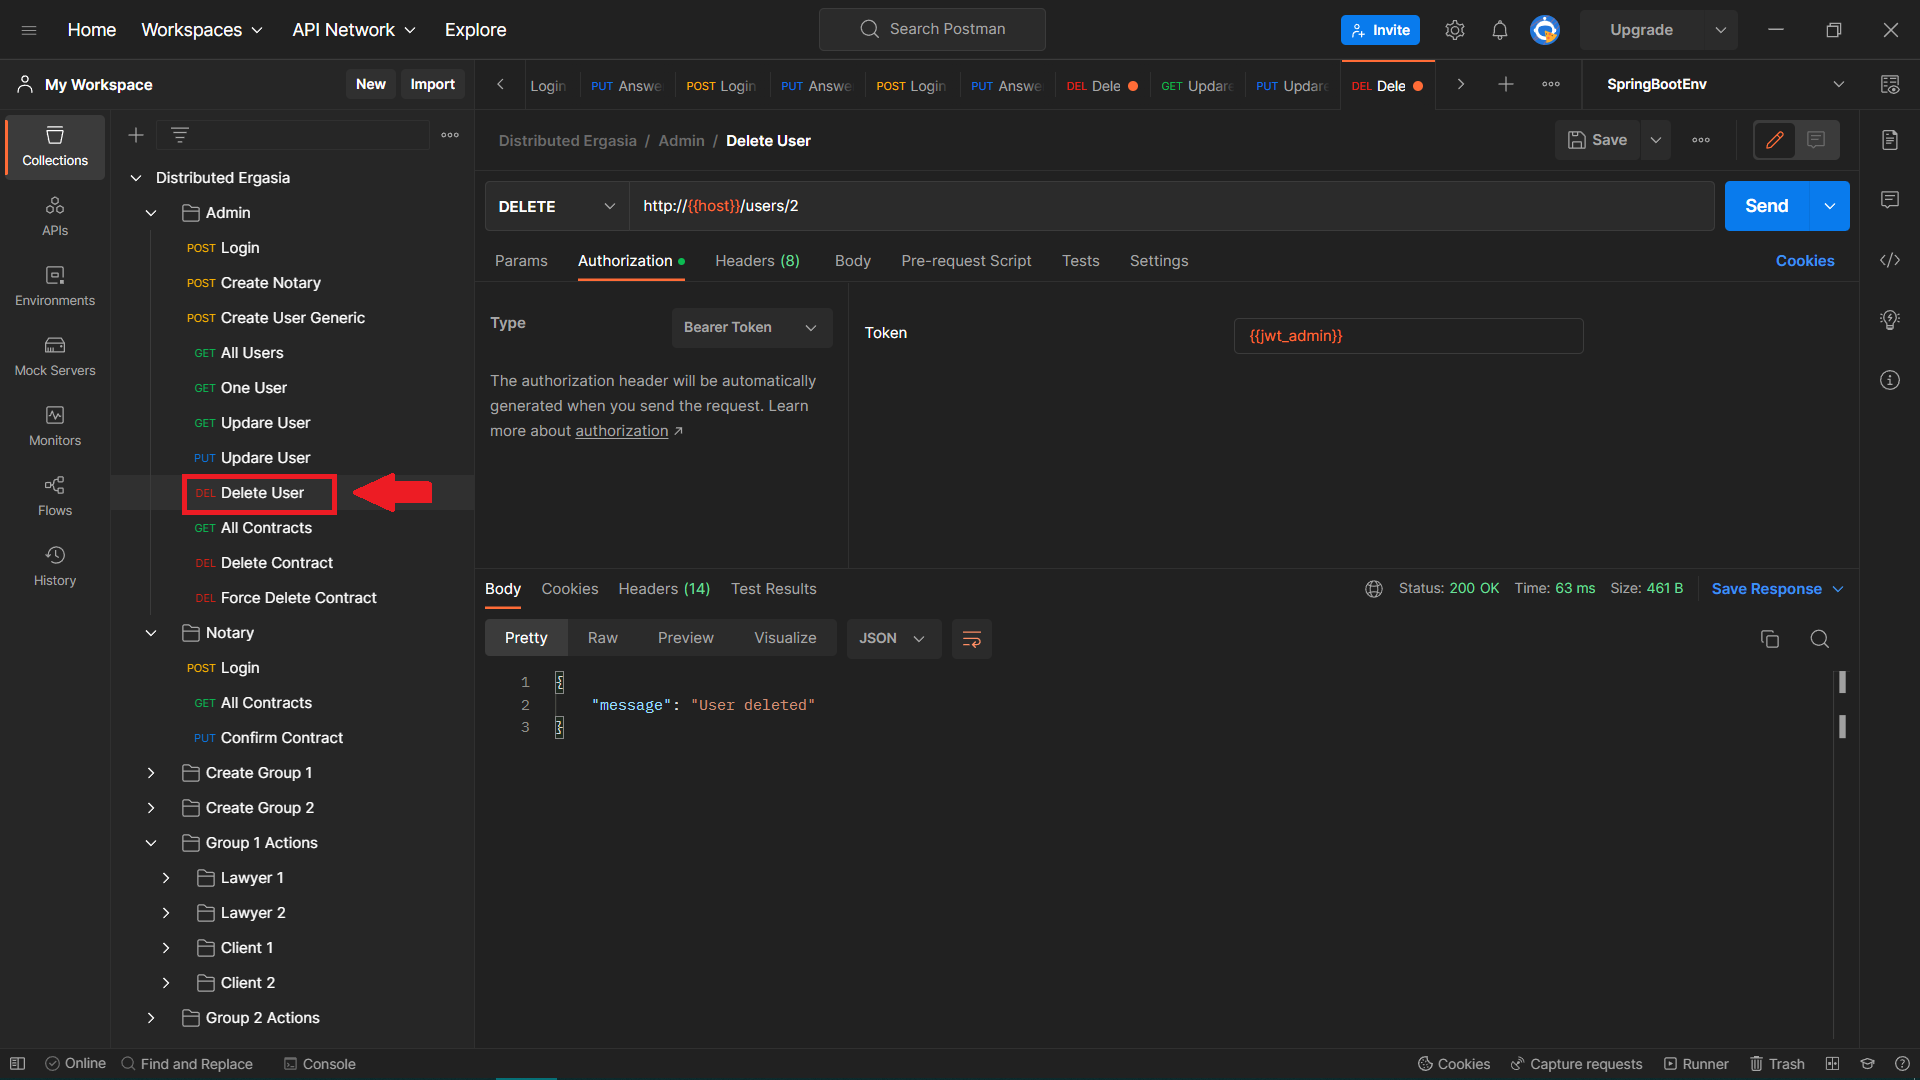Open the Flows sidebar panel
The image size is (1920, 1080).
click(x=55, y=496)
